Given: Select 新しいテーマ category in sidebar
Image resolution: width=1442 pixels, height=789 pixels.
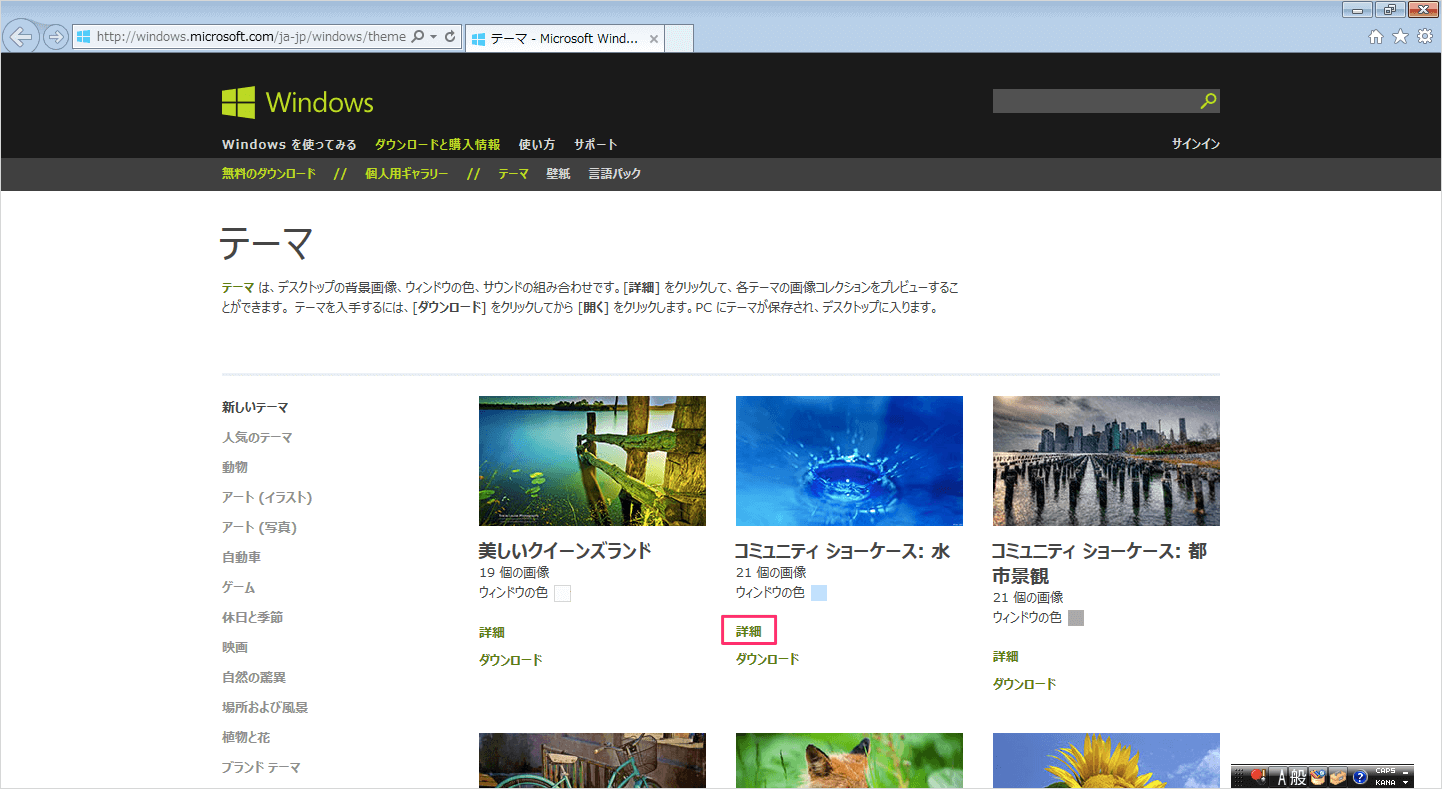Looking at the screenshot, I should pos(255,408).
